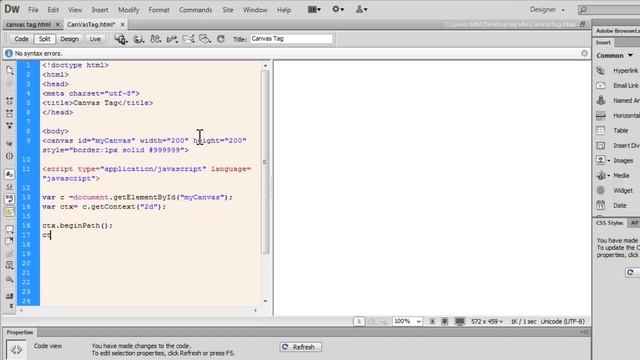The image size is (640, 360).
Task: Open the Multiscreen preview icon
Action: click(x=121, y=39)
